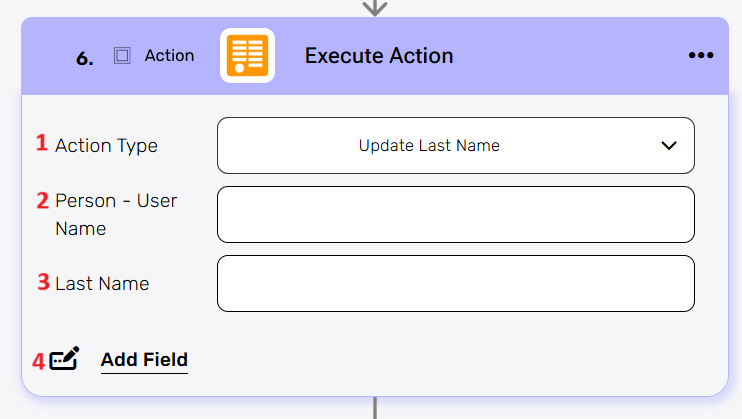Screen dimensions: 742x419
Task: Click the Add Field link
Action: pyautogui.click(x=144, y=360)
